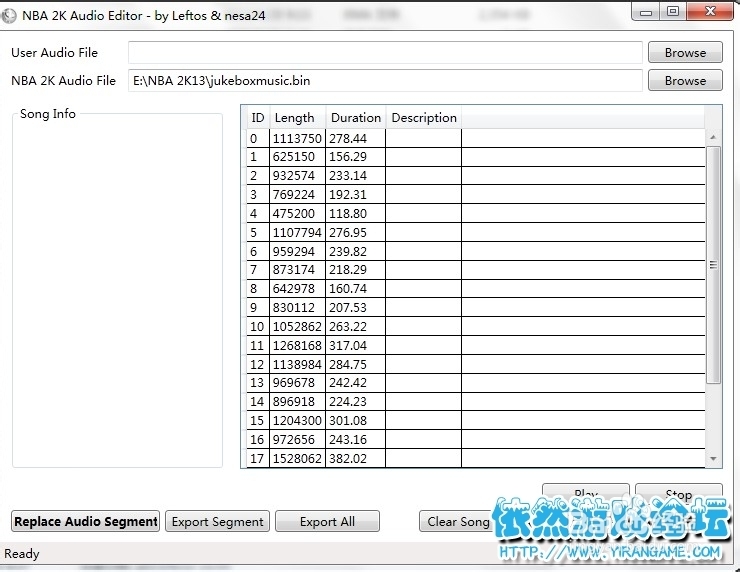Screen dimensions: 740x572
Task: Sort by the Duration column header
Action: 355,118
